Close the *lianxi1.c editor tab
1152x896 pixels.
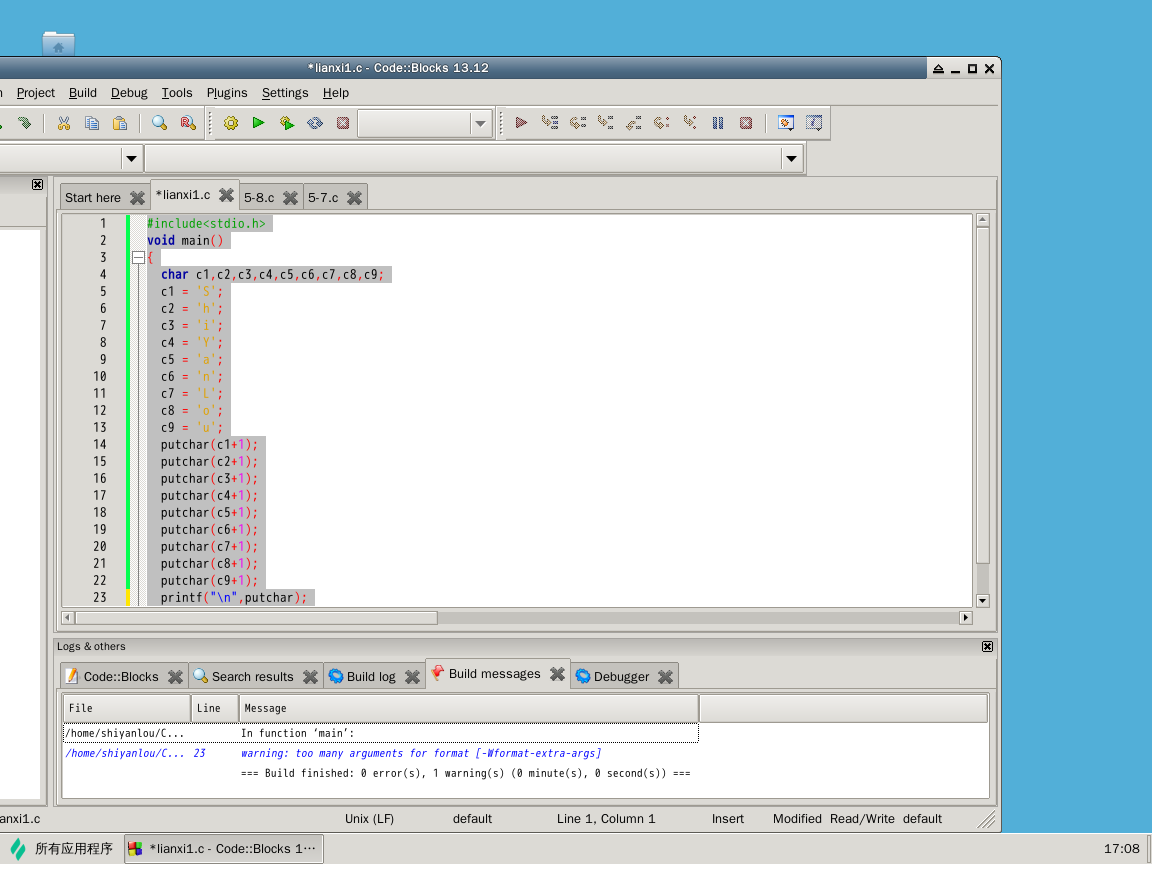click(226, 195)
